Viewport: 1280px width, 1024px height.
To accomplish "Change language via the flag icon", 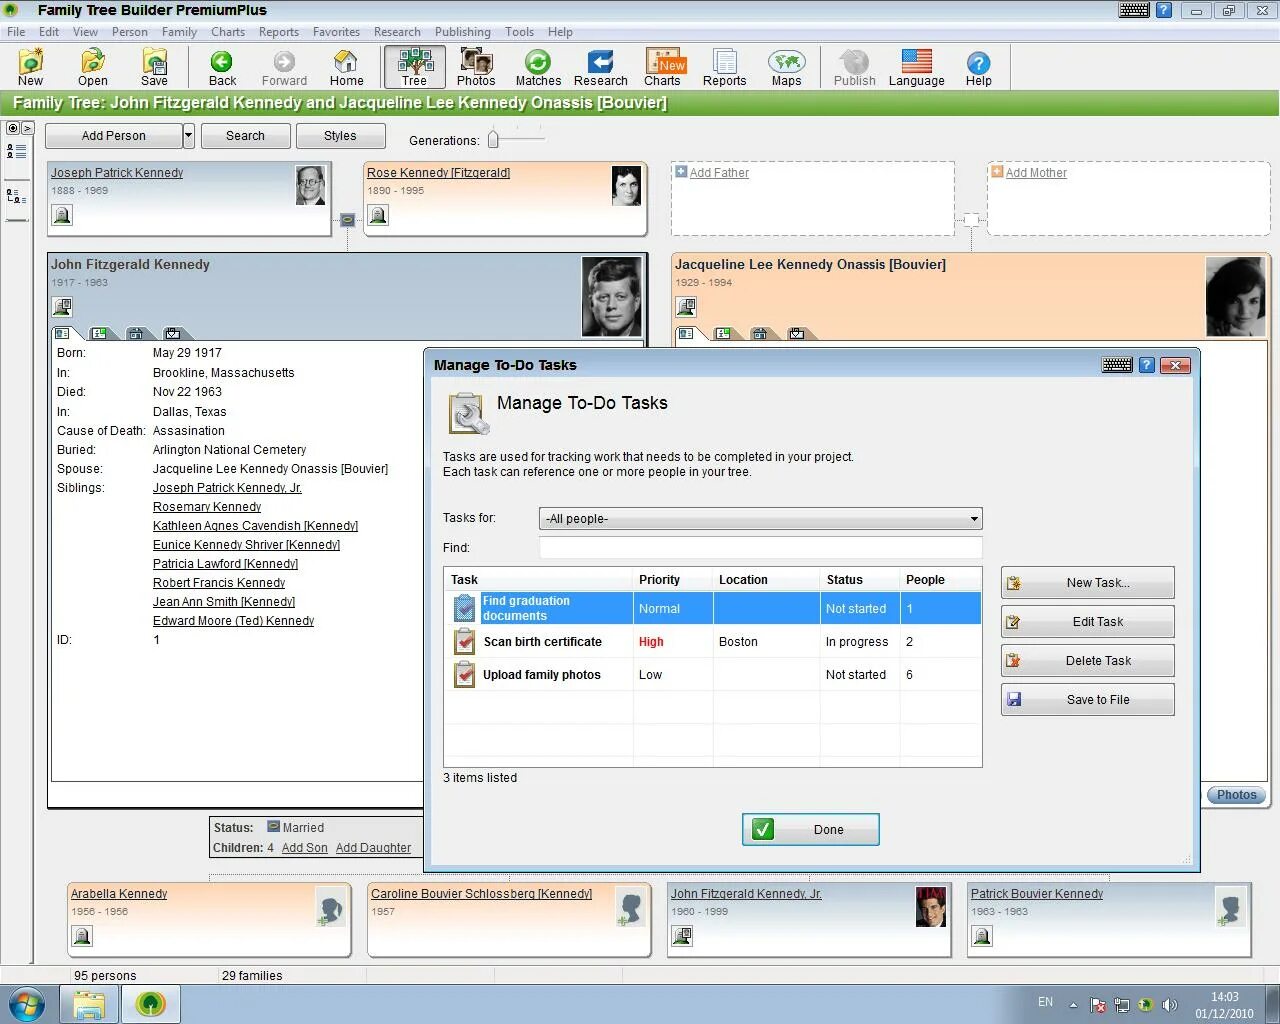I will coord(916,67).
